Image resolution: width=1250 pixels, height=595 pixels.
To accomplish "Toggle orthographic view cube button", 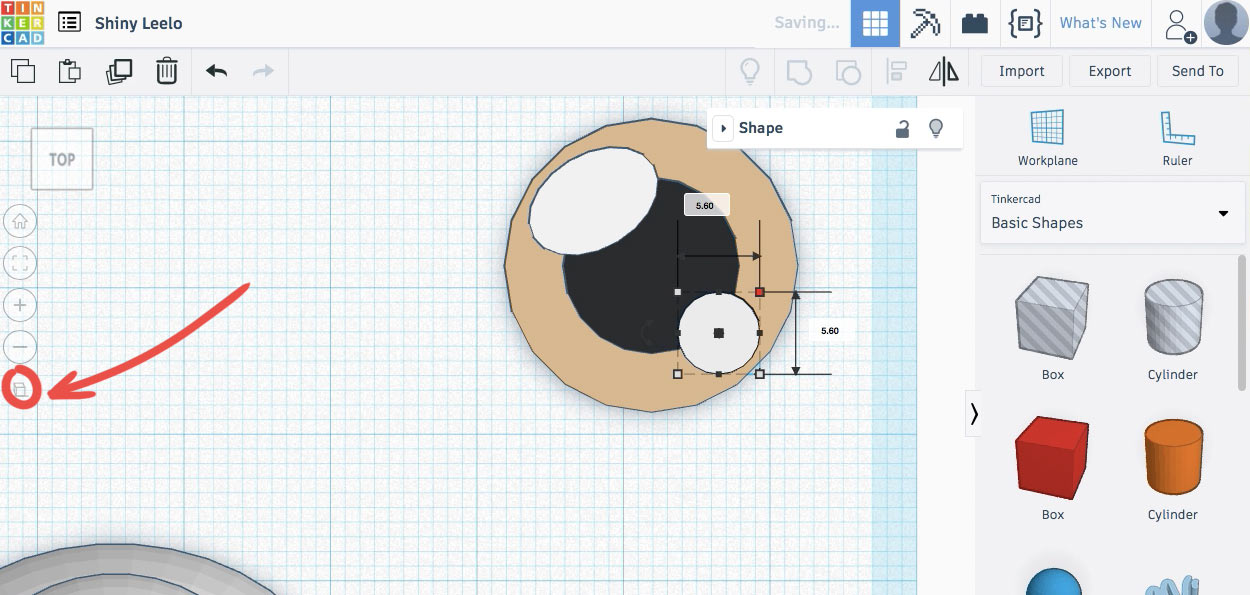I will pyautogui.click(x=20, y=388).
